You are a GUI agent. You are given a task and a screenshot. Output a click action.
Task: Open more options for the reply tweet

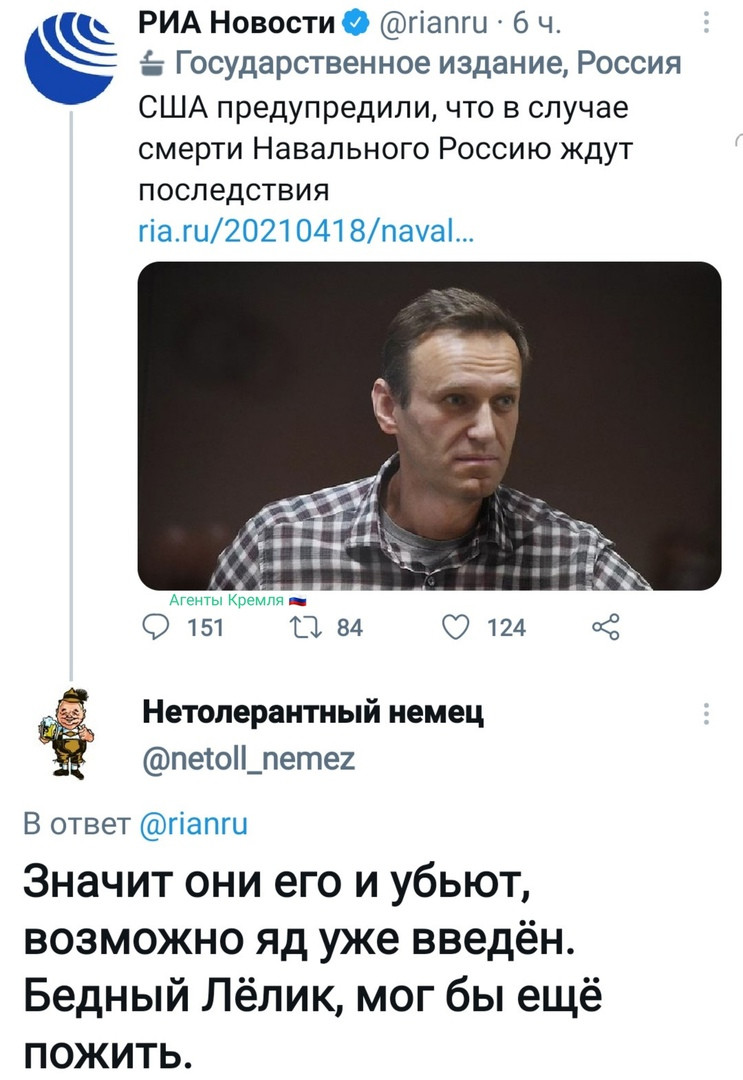pyautogui.click(x=707, y=714)
